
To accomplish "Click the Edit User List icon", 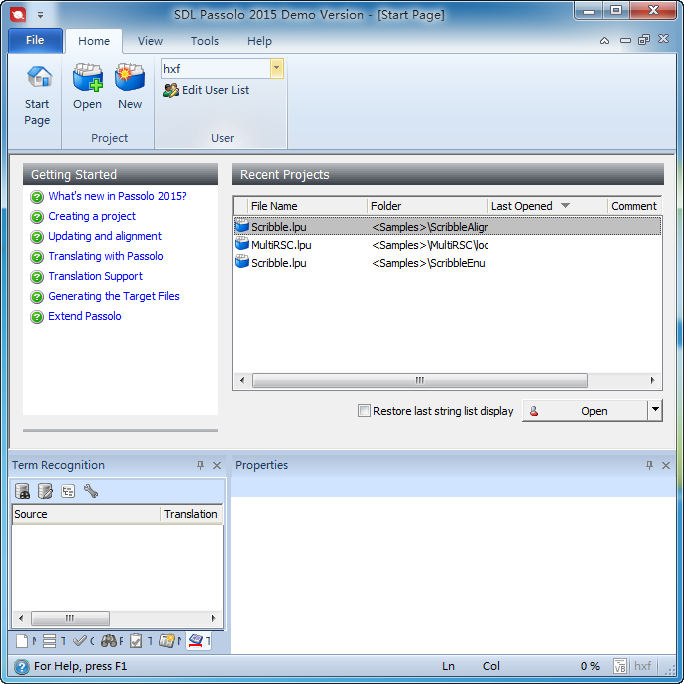I will pyautogui.click(x=171, y=90).
